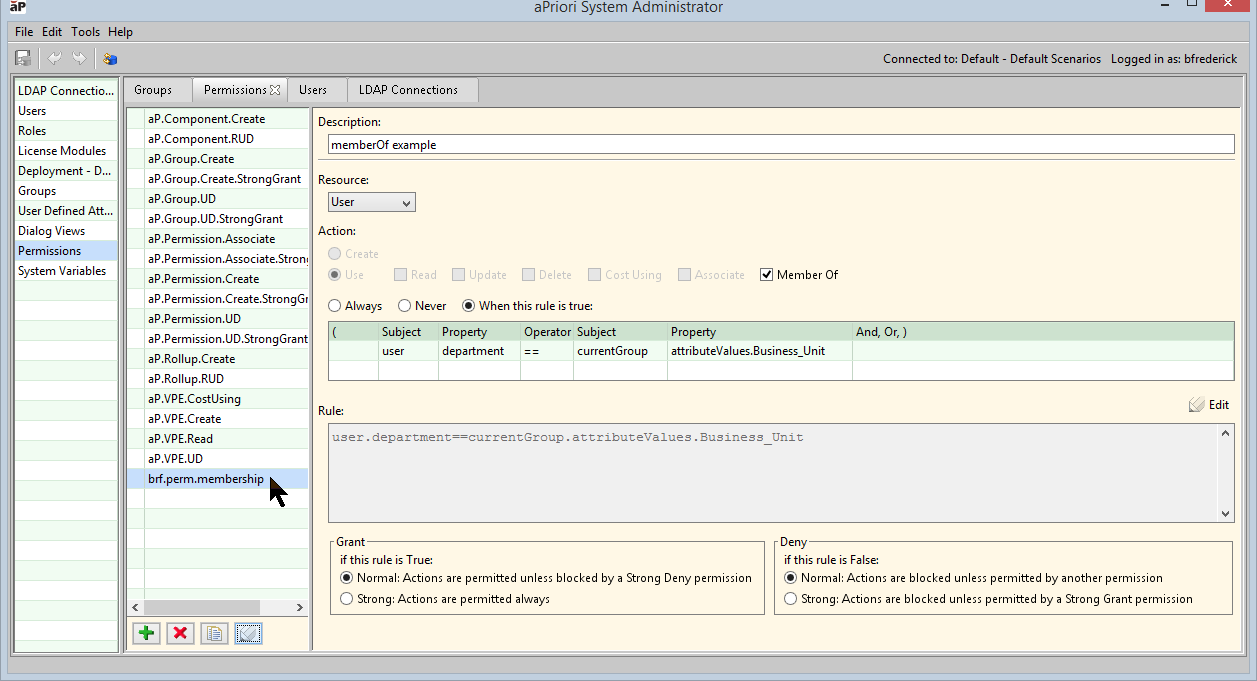Select the Always radio button

pyautogui.click(x=335, y=306)
